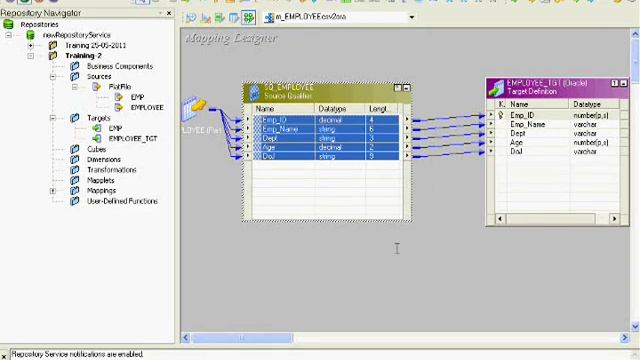Collapse the newRepositoryService node

tap(9, 35)
